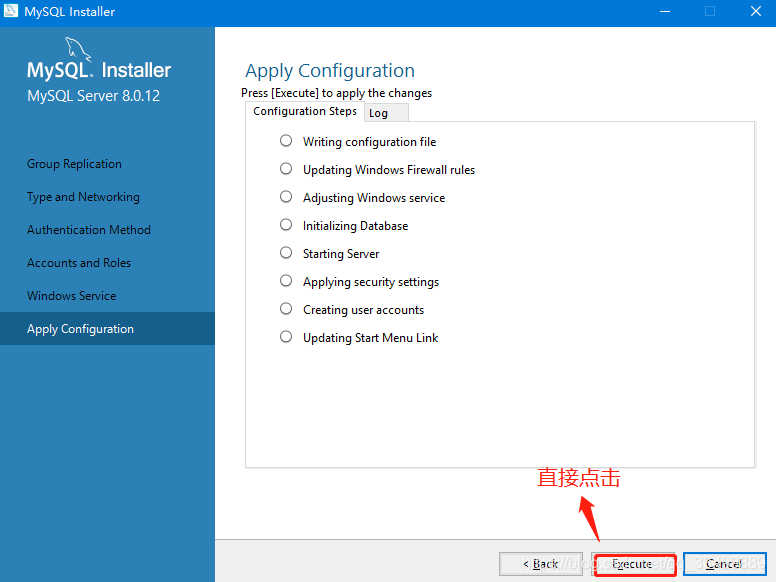
Task: Click the Execute button
Action: (633, 564)
